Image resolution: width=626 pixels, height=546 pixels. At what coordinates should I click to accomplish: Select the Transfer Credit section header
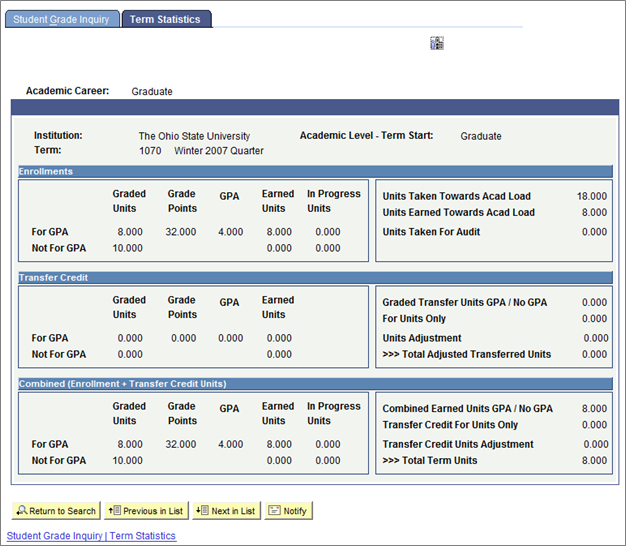pyautogui.click(x=315, y=277)
